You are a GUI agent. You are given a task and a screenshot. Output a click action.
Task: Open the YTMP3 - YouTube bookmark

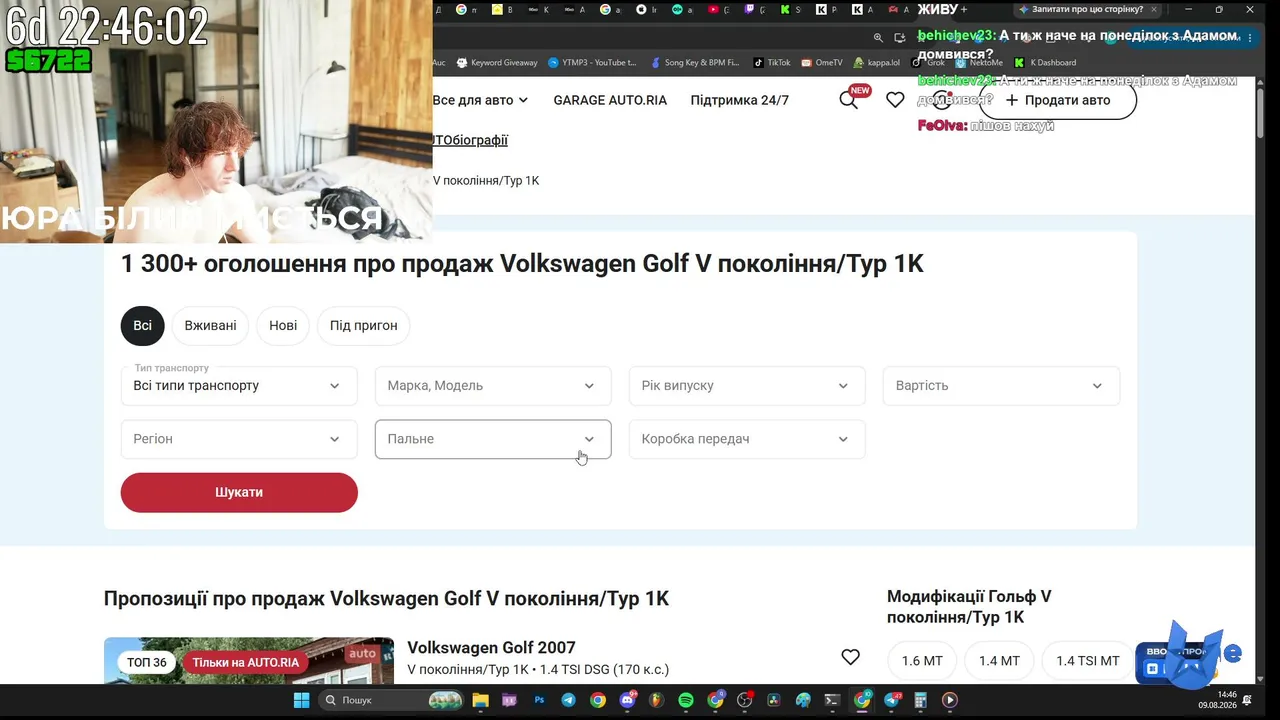click(x=592, y=62)
